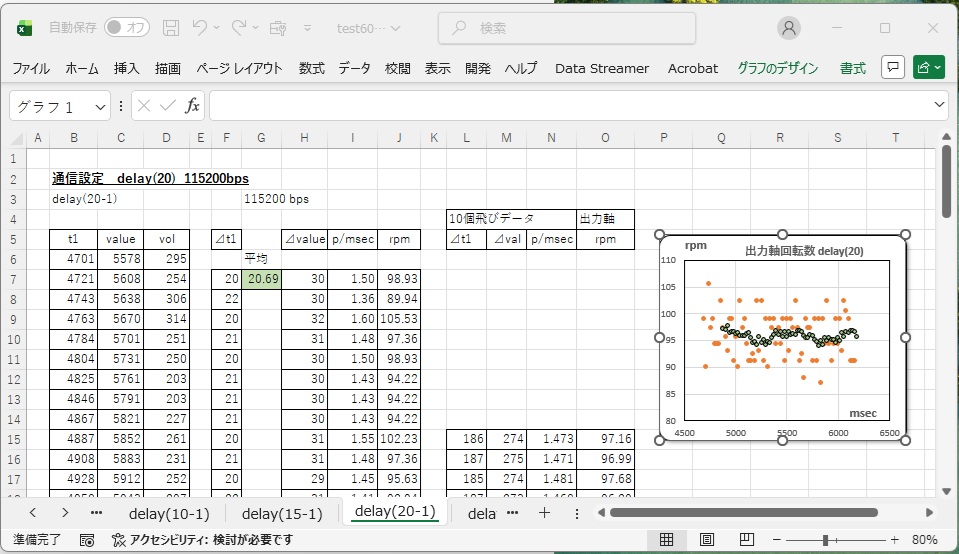Image resolution: width=959 pixels, height=554 pixels.
Task: Click the Insert Function fx icon
Action: point(192,105)
